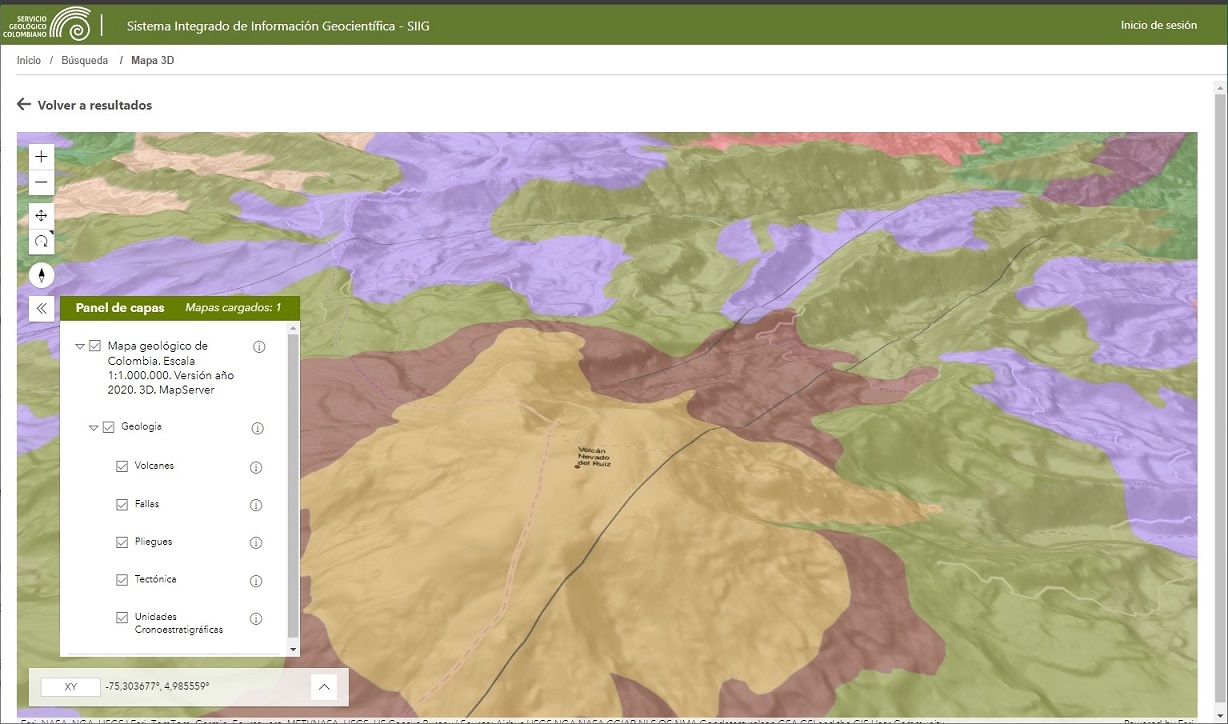Select the pan navigation tool

(41, 215)
